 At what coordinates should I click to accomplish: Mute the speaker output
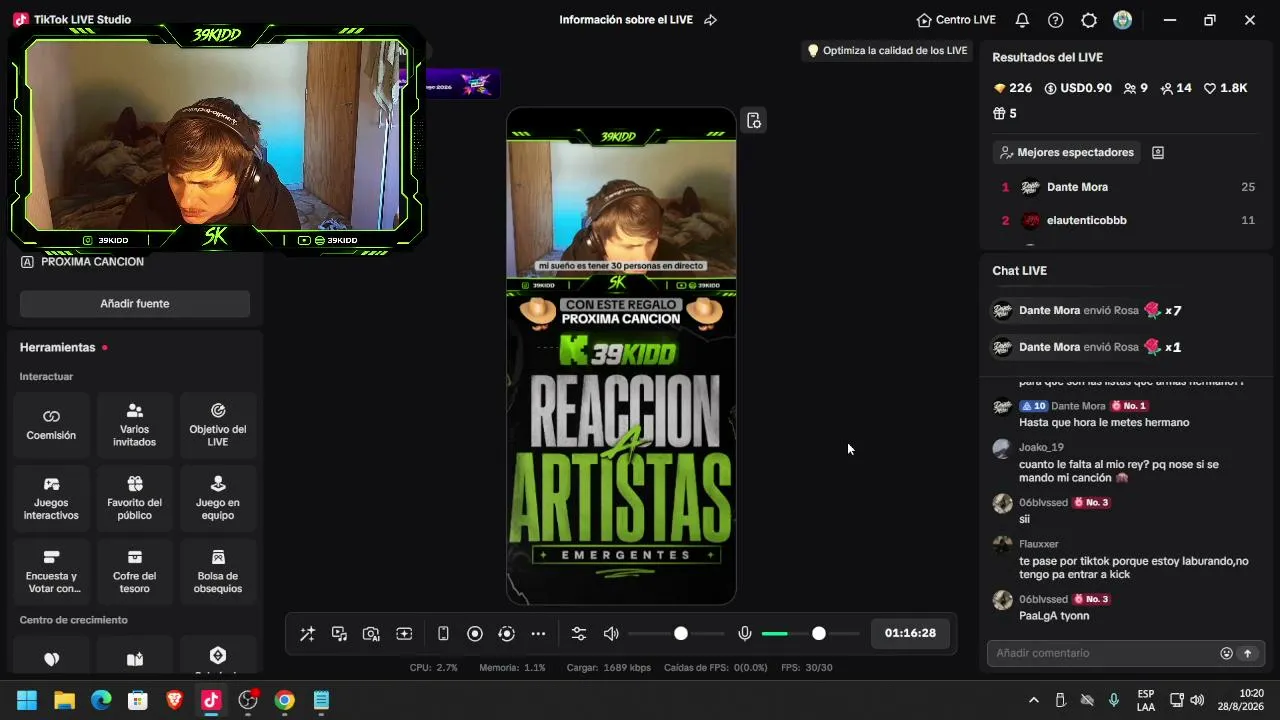611,633
